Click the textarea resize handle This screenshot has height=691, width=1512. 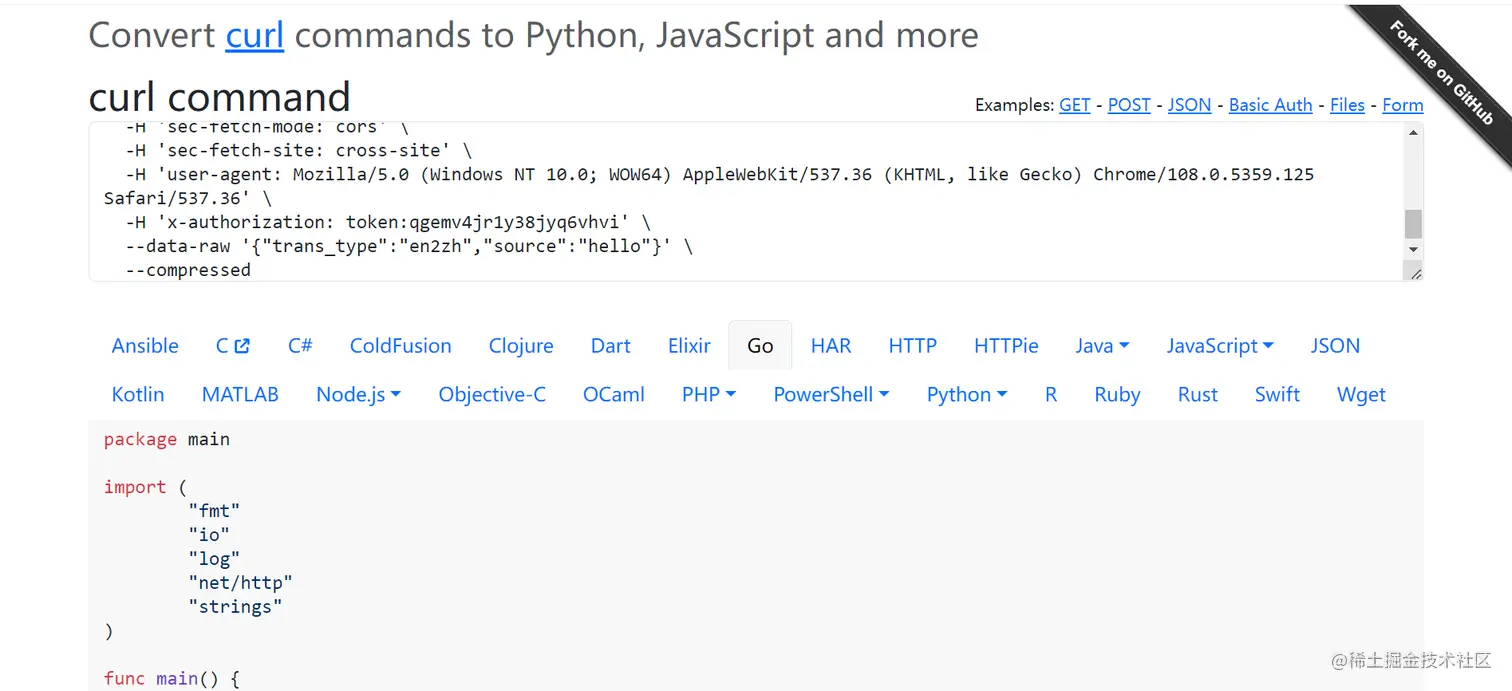click(1415, 273)
